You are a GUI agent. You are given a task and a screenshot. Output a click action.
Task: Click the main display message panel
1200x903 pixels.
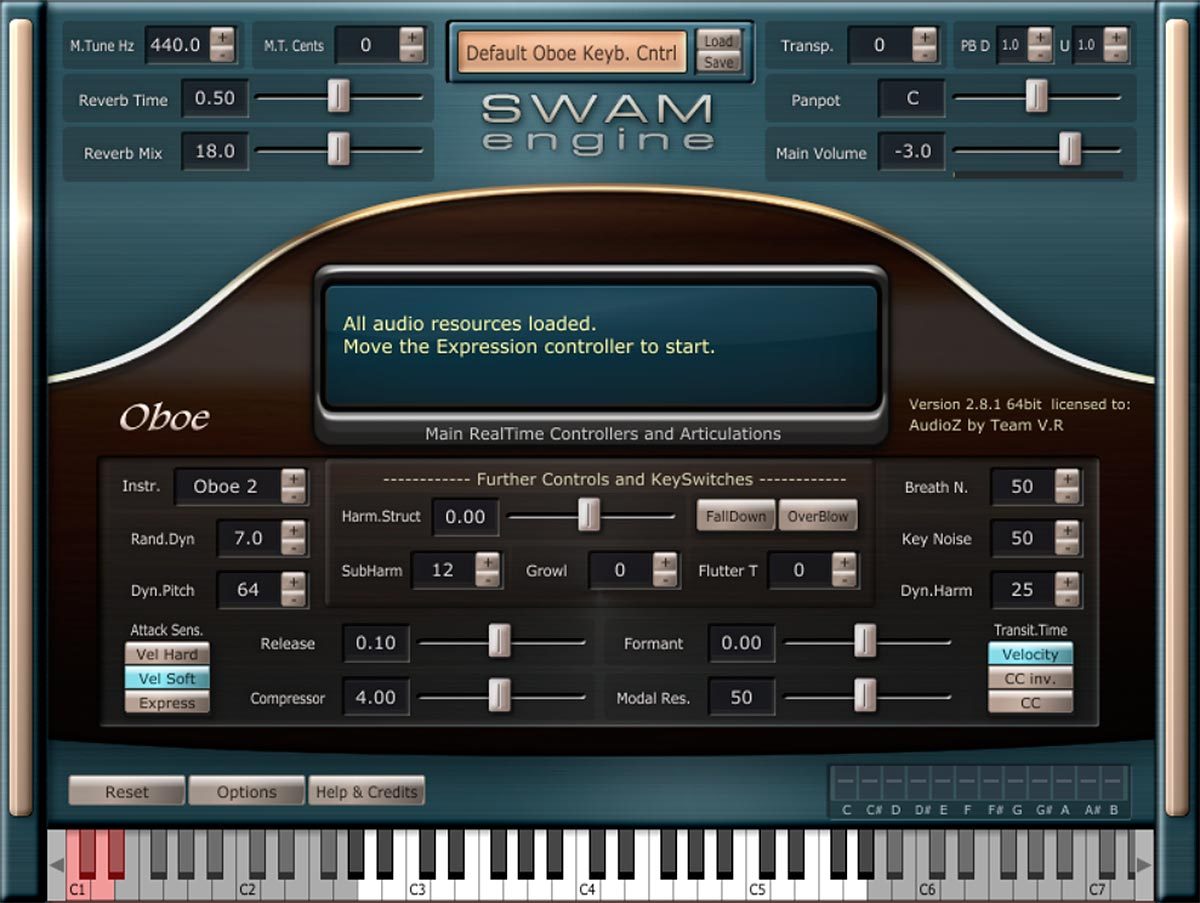pos(602,345)
